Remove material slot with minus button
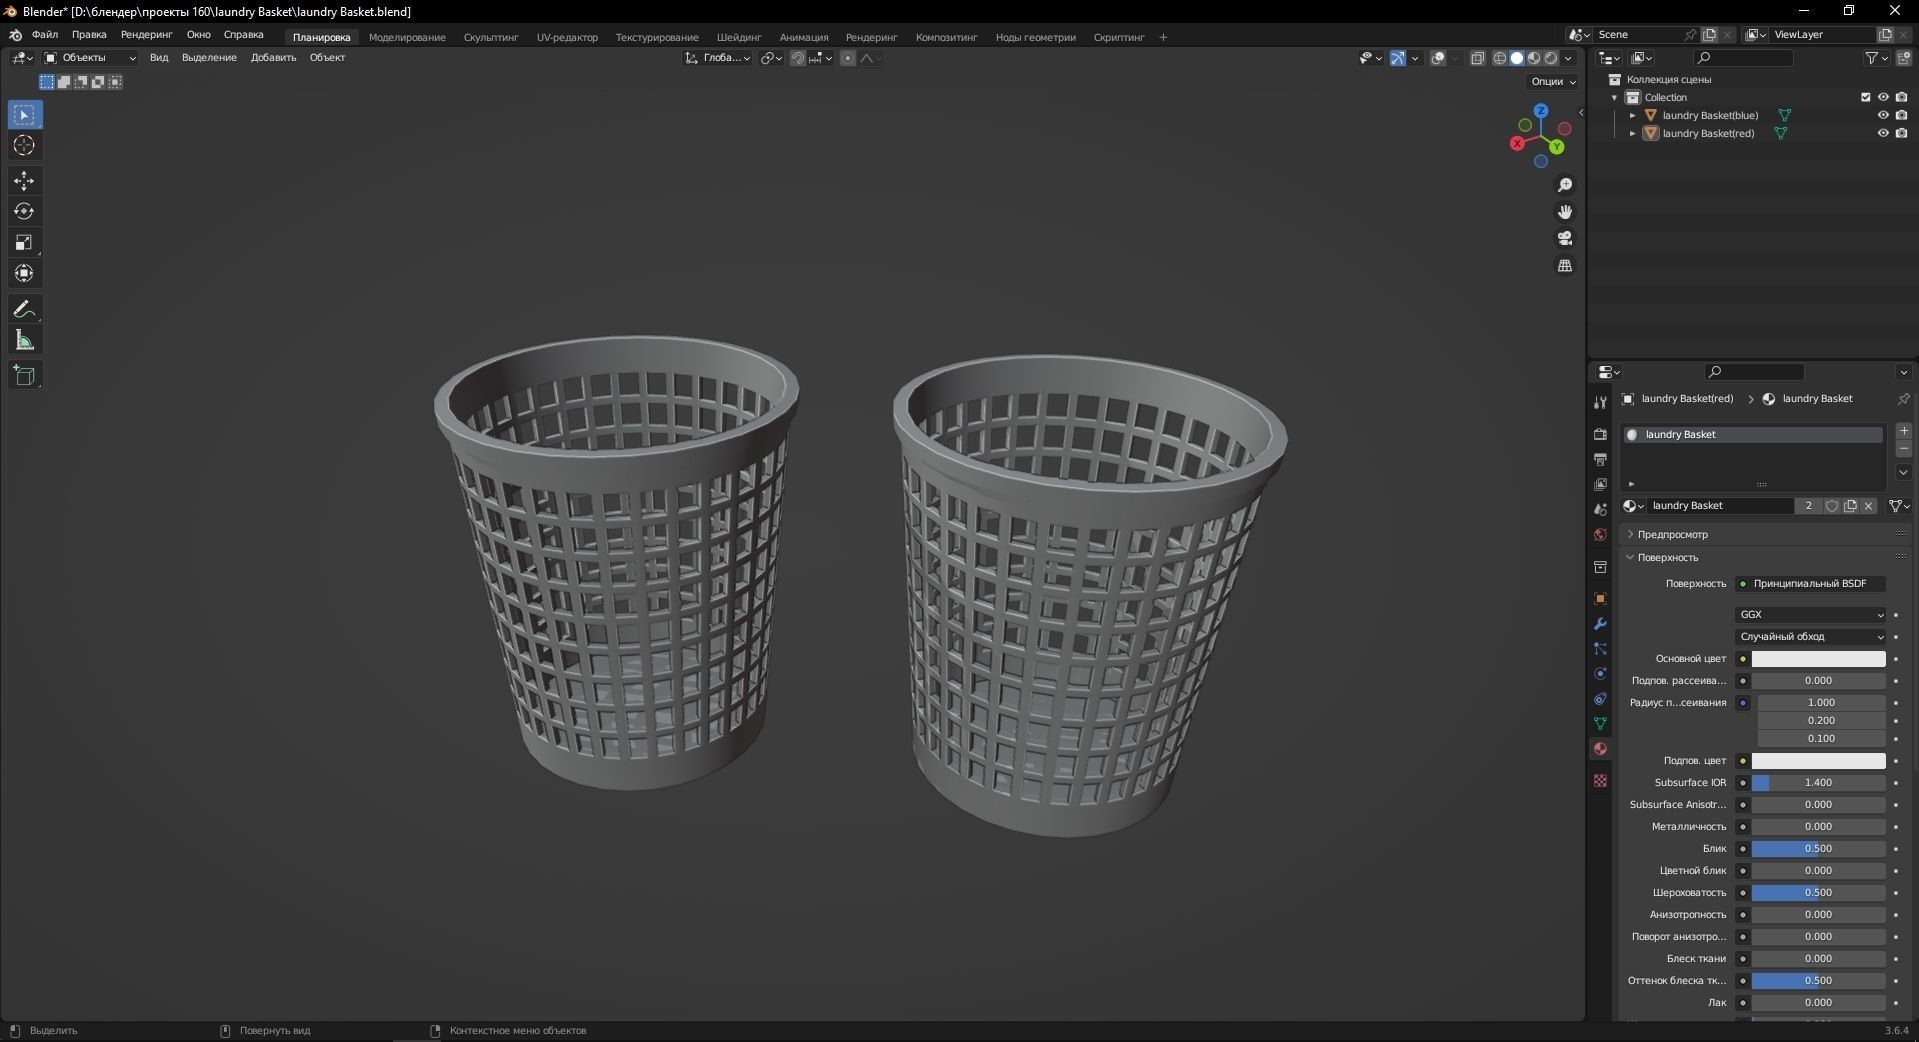1919x1042 pixels. click(x=1903, y=449)
